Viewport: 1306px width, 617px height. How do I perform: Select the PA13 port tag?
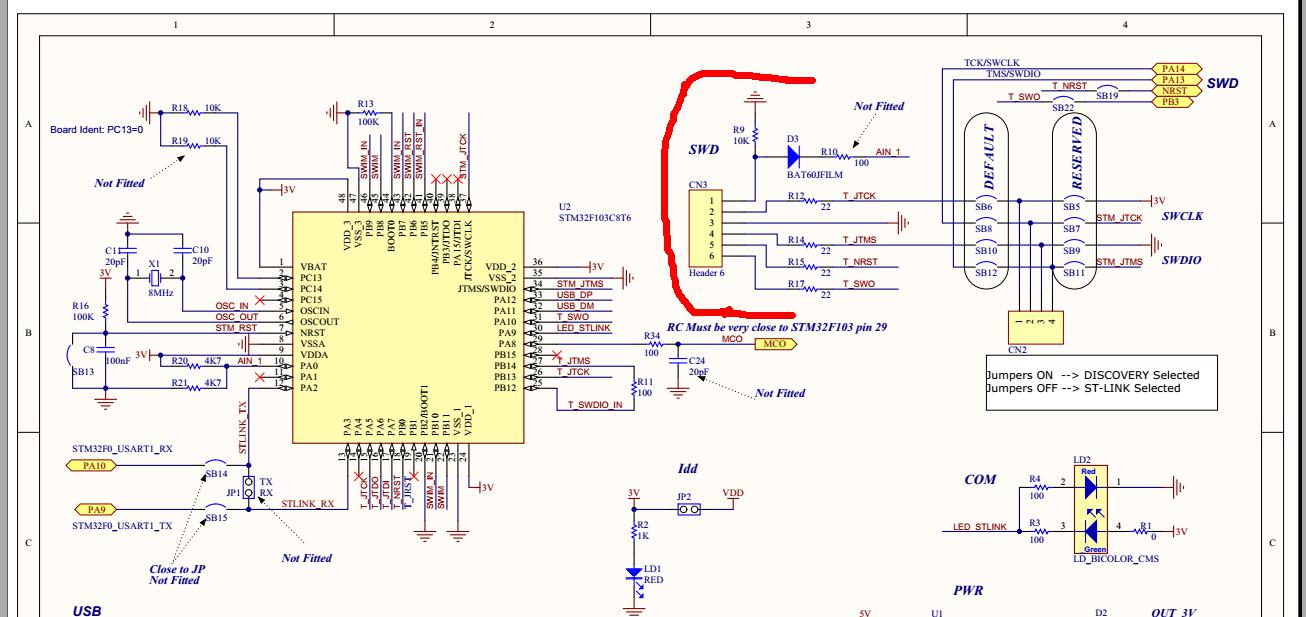point(1174,79)
